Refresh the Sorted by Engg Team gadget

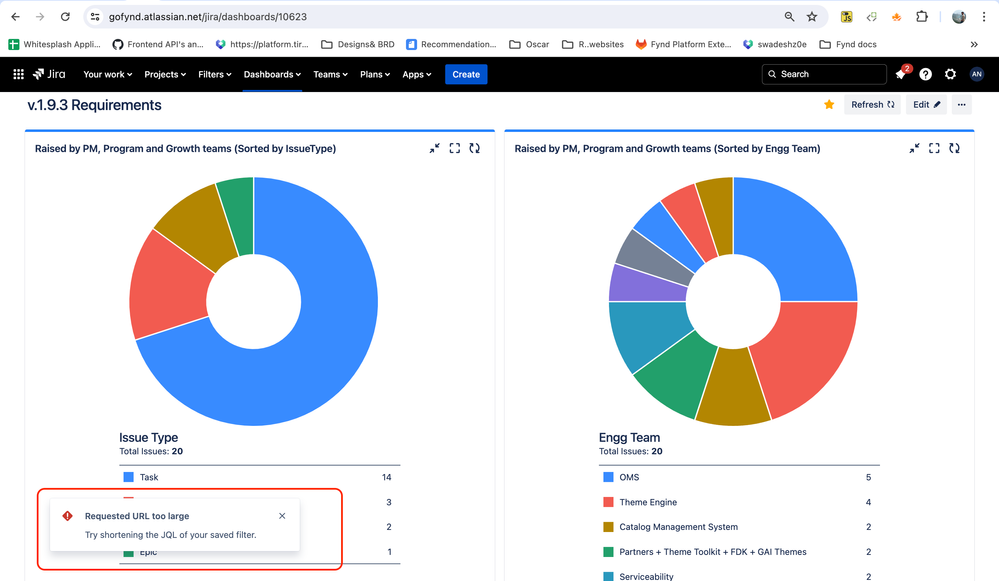[954, 148]
